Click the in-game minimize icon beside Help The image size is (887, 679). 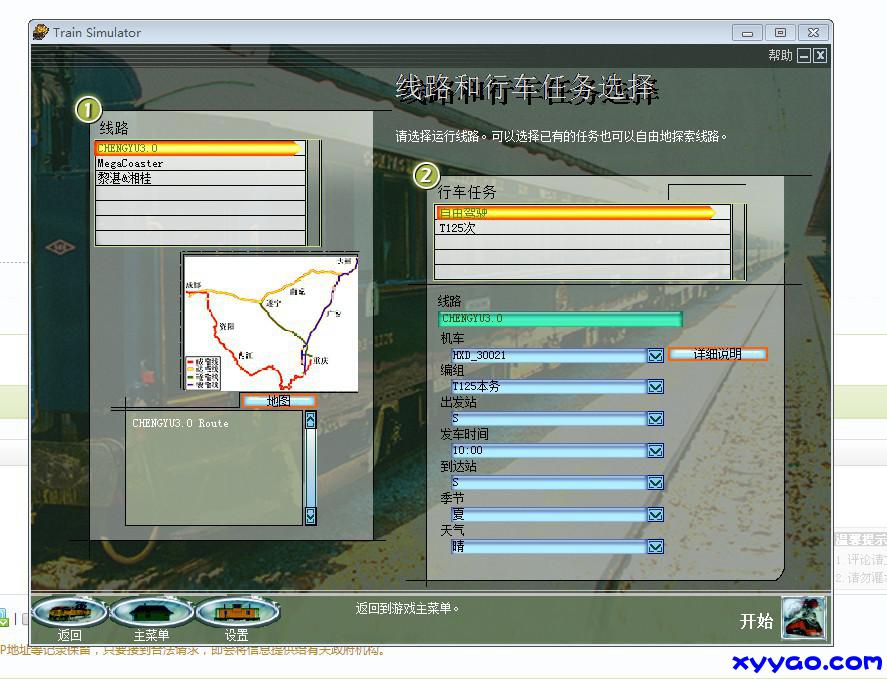tap(804, 56)
